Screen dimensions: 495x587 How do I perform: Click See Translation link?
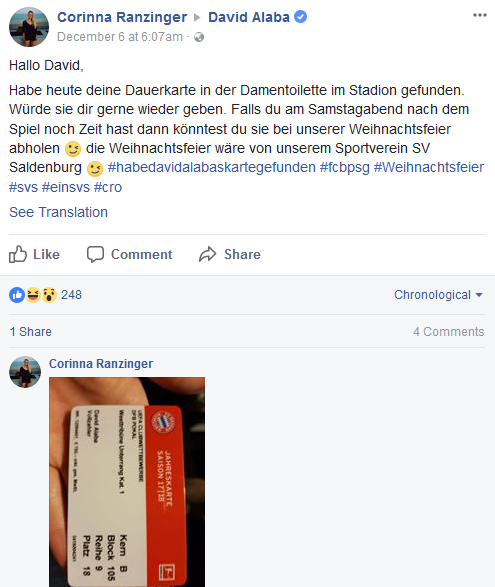click(58, 212)
